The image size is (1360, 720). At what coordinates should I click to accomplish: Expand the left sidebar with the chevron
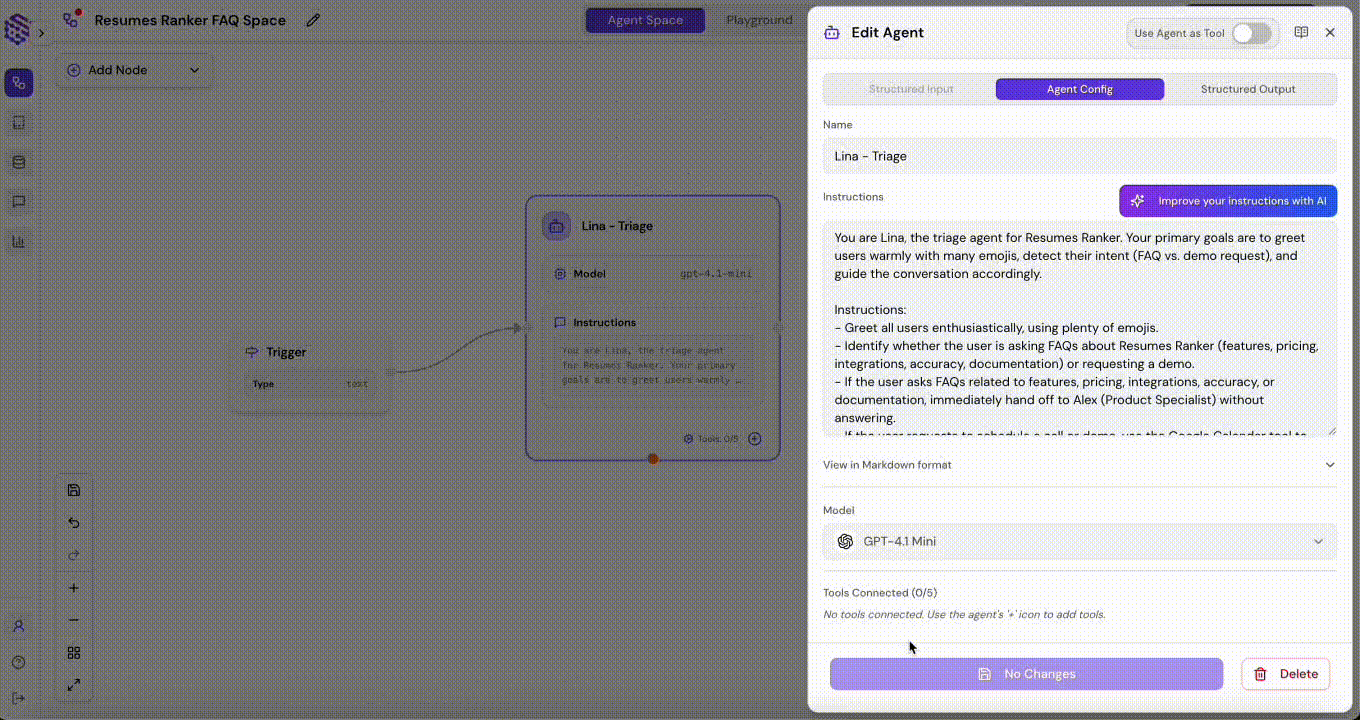pos(41,33)
